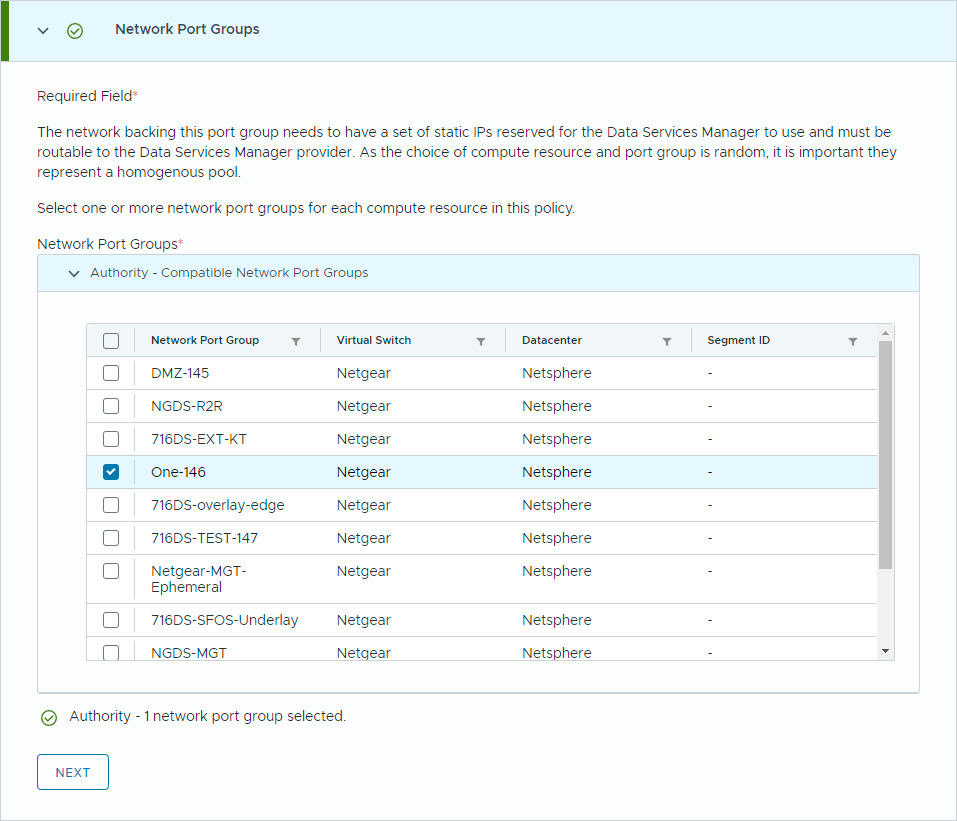Check the Netgear-MGT-Ephemeral checkbox

coord(111,571)
